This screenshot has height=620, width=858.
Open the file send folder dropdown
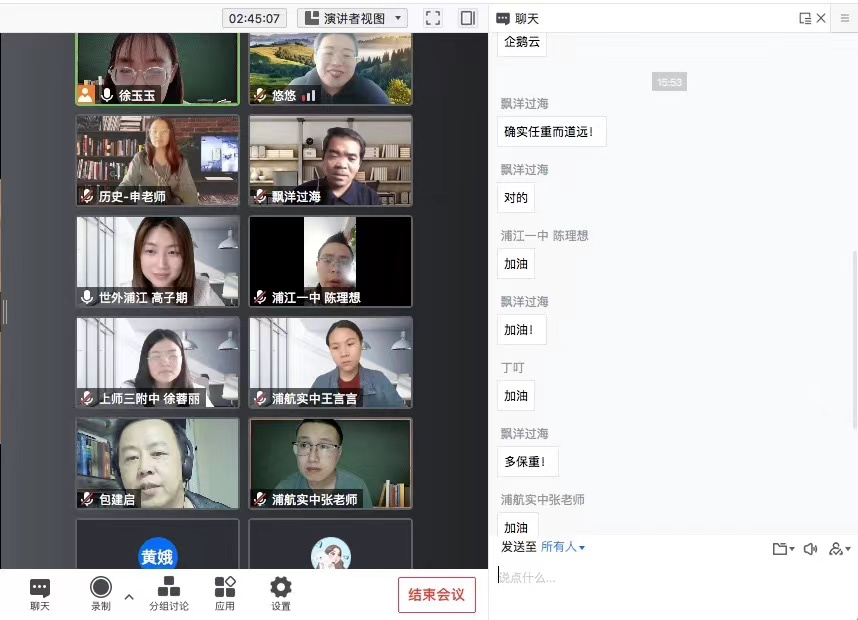[x=783, y=548]
